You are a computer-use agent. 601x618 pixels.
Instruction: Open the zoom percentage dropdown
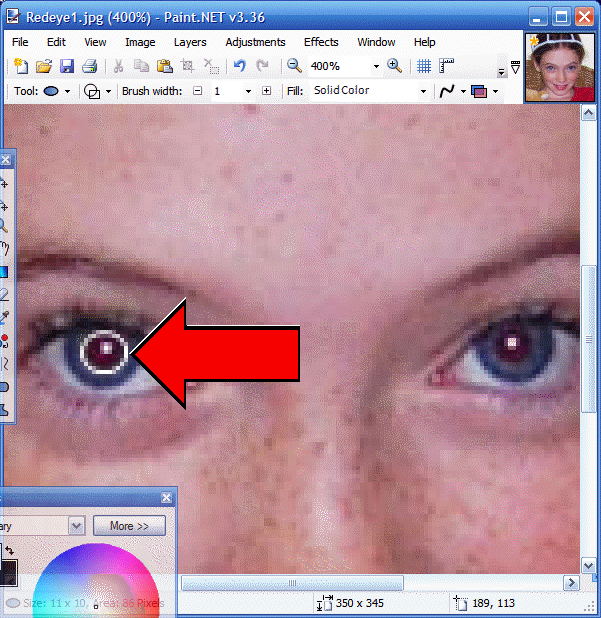376,66
